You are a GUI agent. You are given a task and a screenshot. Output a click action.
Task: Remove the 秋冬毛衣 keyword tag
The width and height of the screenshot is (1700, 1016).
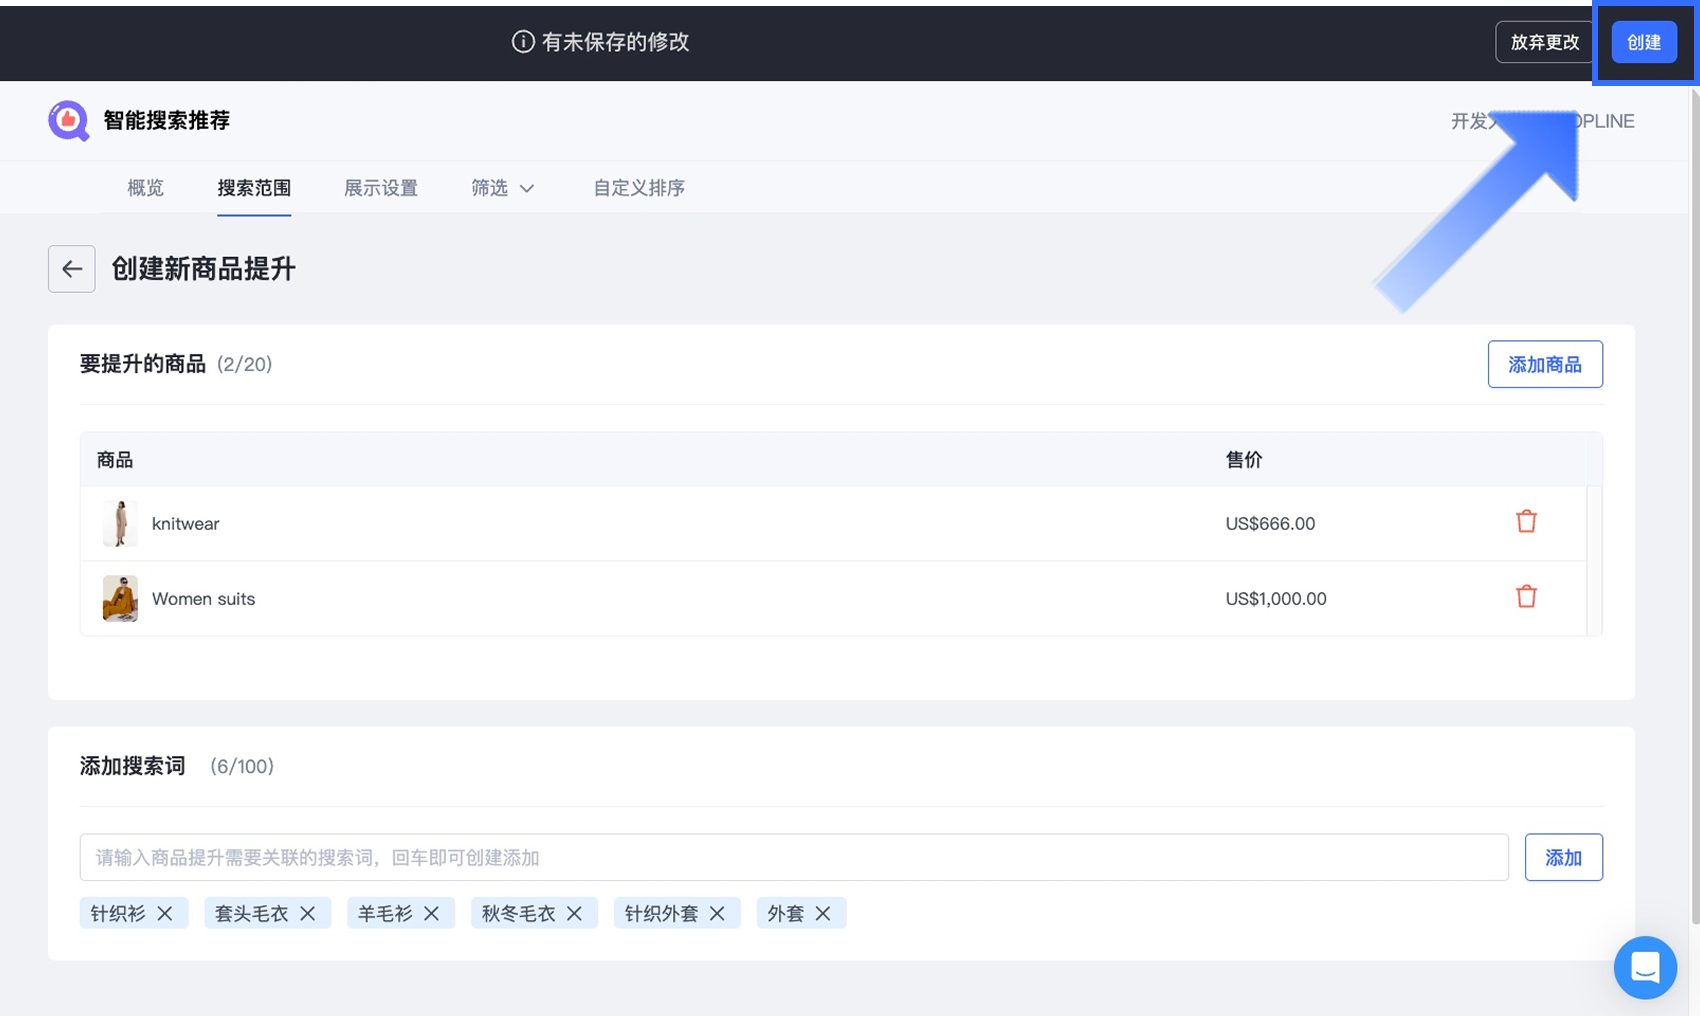575,913
